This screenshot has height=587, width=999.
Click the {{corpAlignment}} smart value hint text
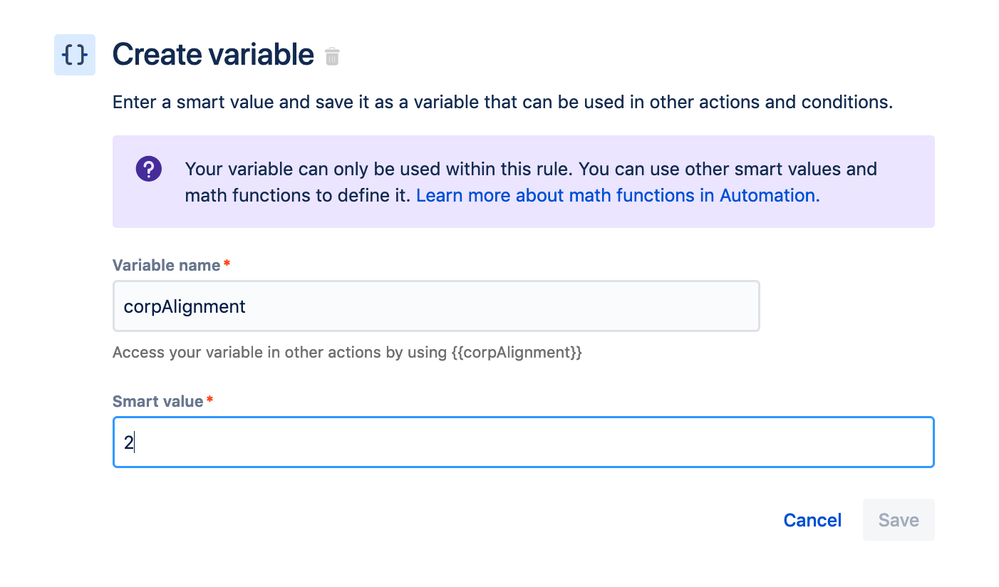517,353
